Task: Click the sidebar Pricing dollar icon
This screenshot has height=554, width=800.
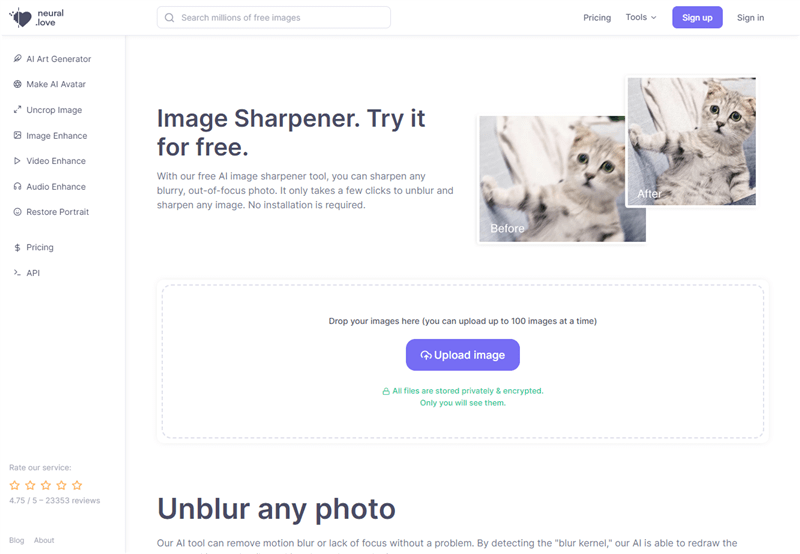Action: [x=17, y=247]
